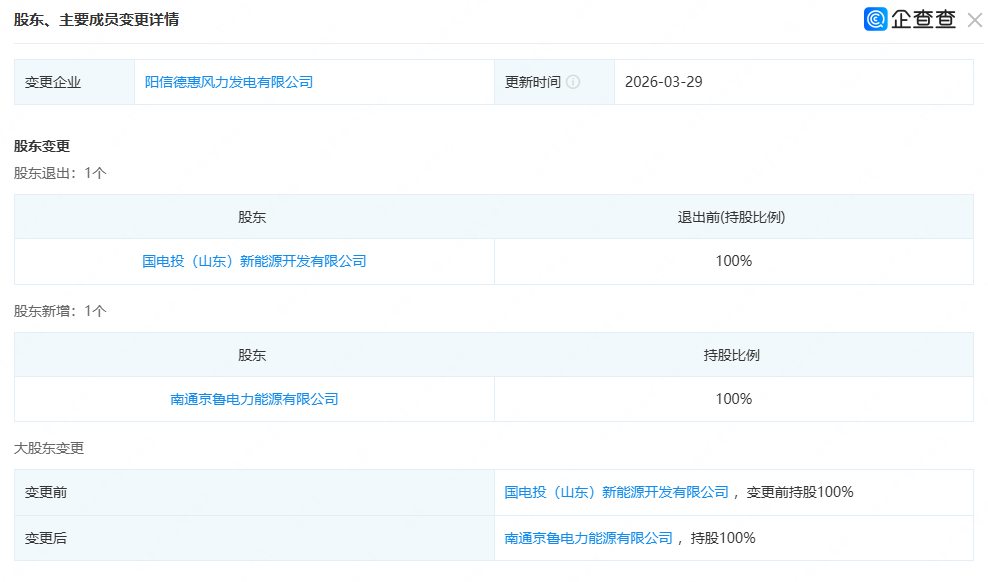Click the 持股比例 column header
The image size is (988, 582).
733,355
